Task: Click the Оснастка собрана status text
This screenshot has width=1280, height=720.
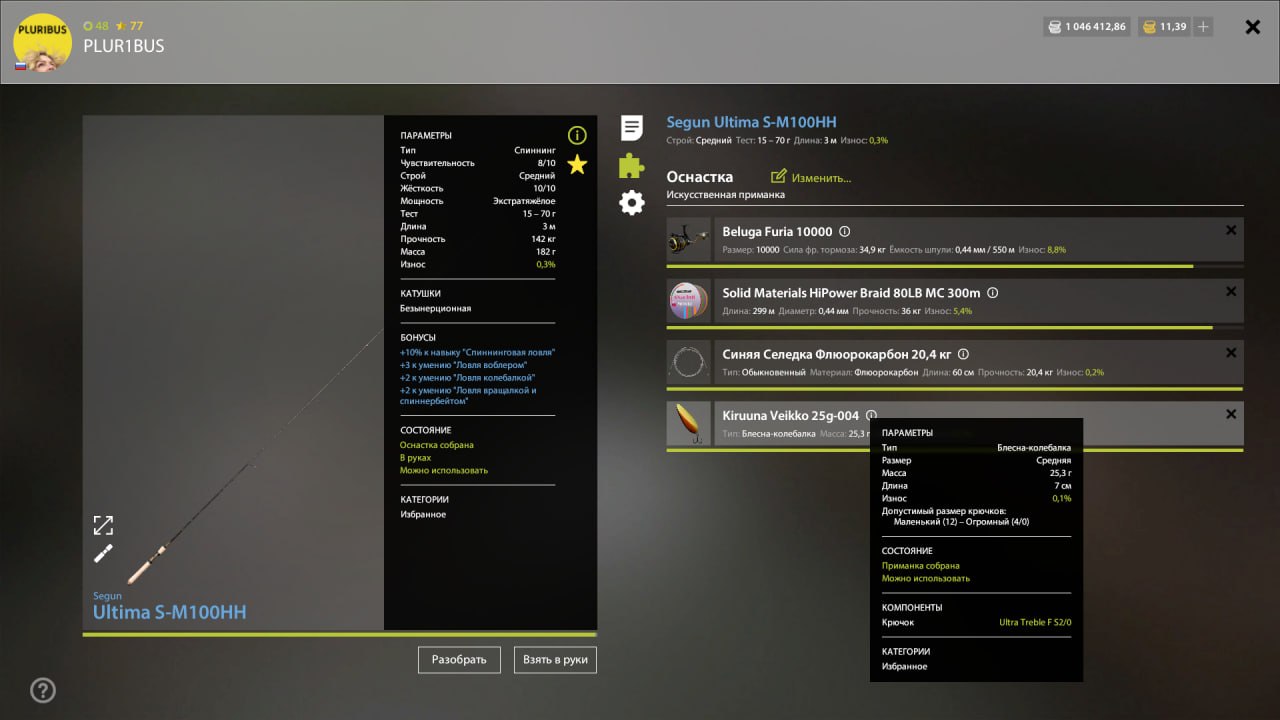Action: [437, 445]
